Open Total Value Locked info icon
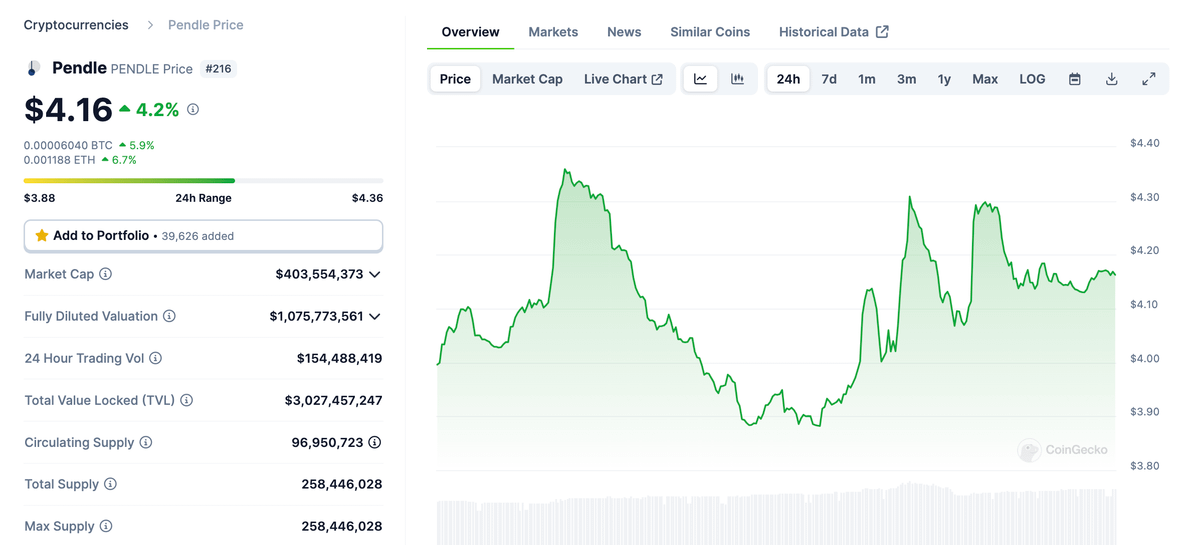Screen dimensions: 1200x545 point(187,400)
